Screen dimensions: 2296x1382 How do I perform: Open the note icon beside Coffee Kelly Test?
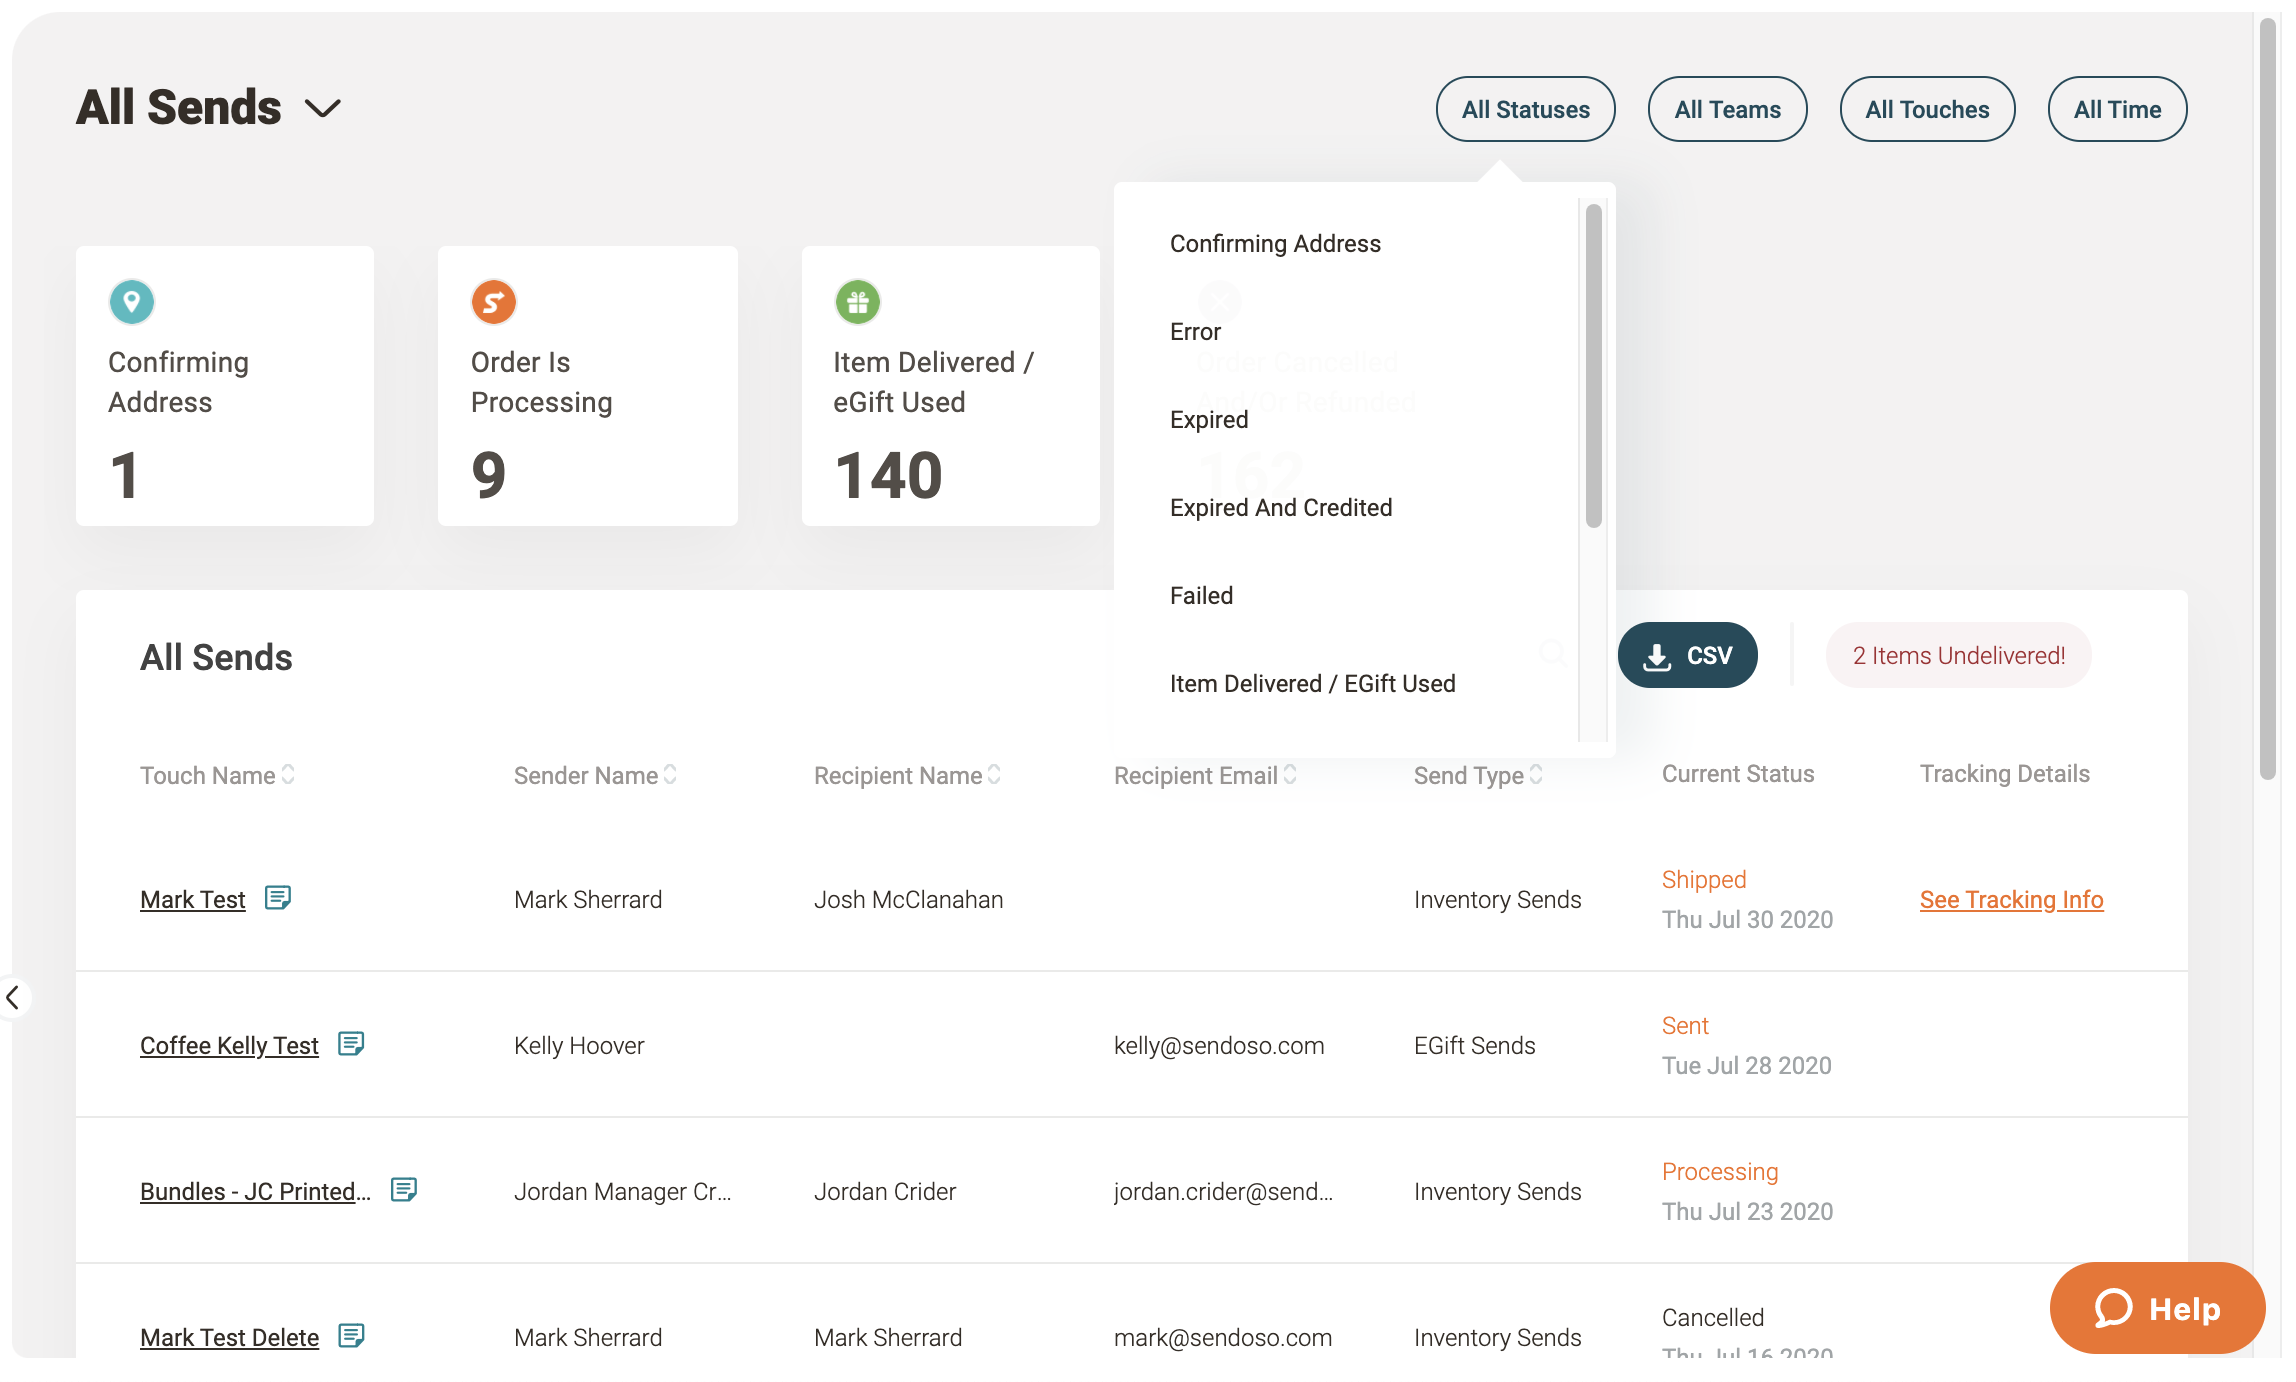coord(351,1044)
